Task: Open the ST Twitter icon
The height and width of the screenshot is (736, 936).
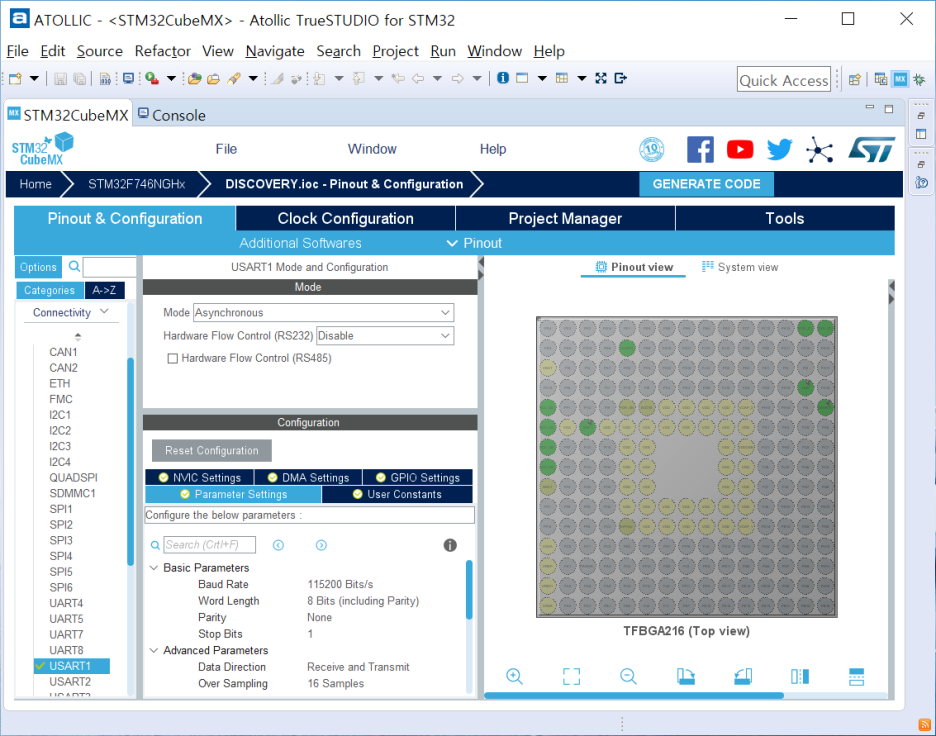Action: point(779,149)
